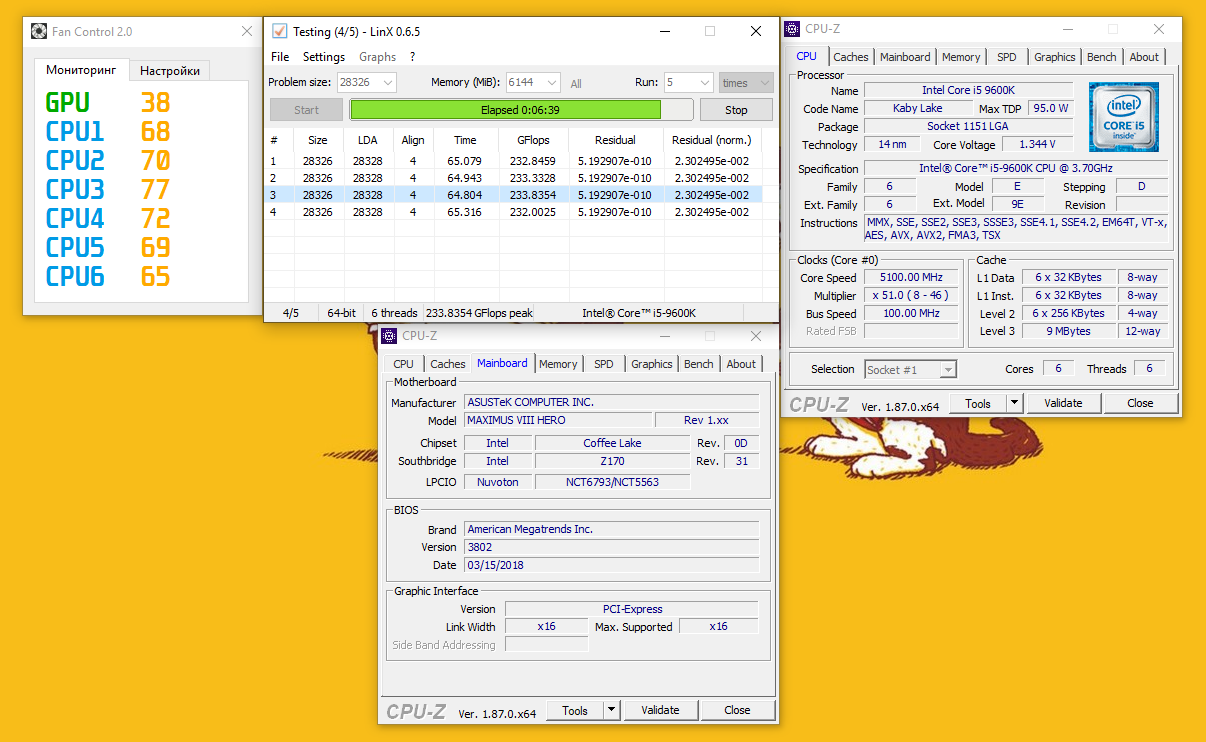
Task: Select Mainboard tab in CPU-Z processor window
Action: click(905, 57)
